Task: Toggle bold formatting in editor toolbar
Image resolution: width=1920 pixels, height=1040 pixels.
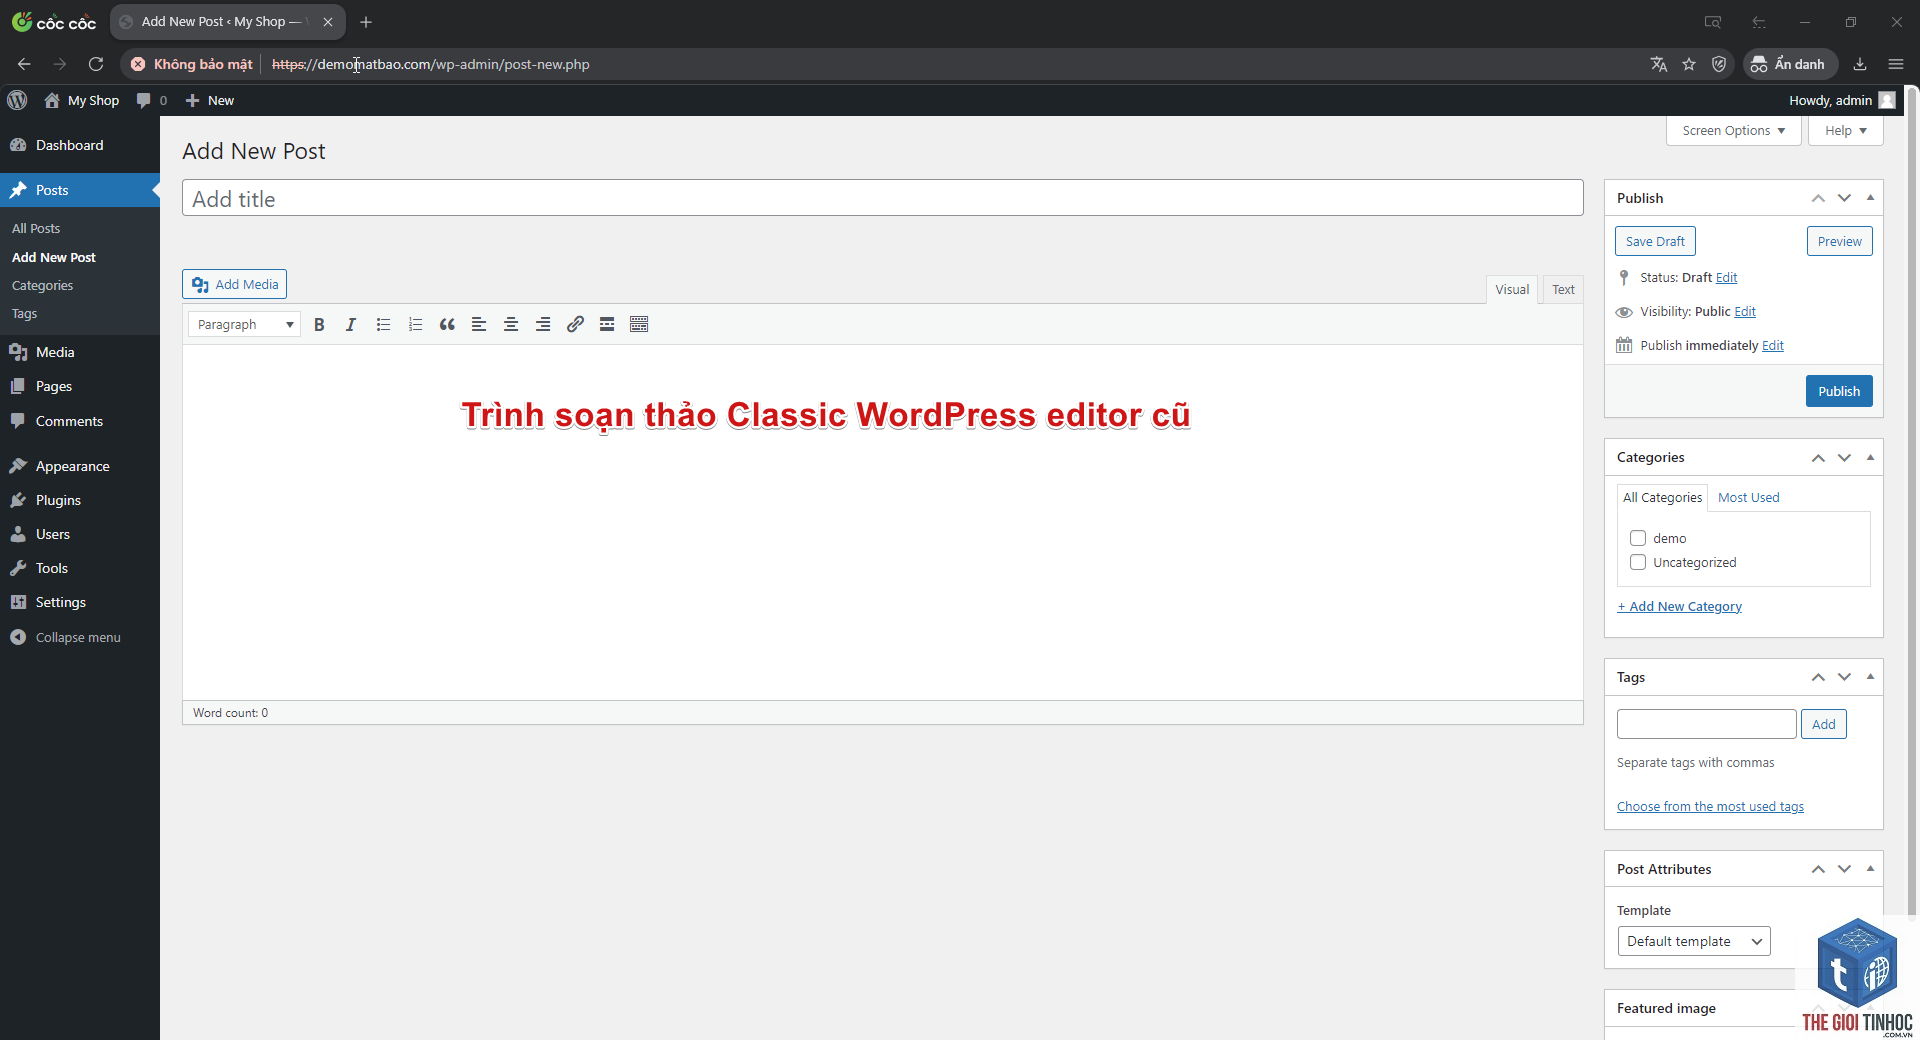Action: point(319,324)
